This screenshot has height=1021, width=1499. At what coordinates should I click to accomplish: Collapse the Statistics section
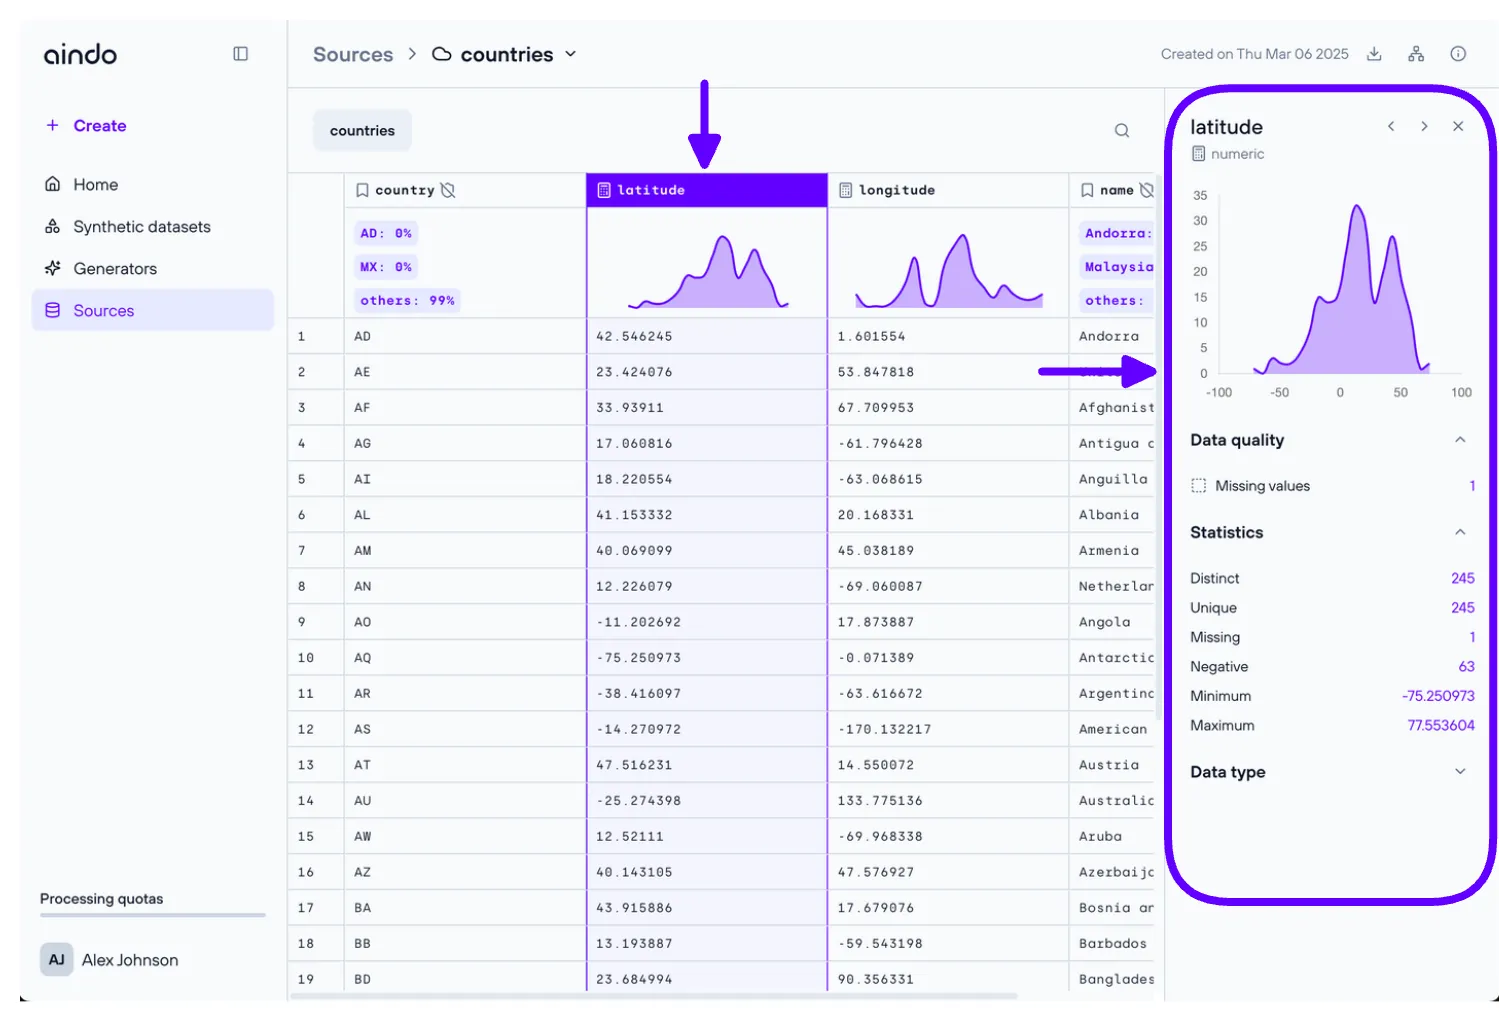click(1460, 532)
